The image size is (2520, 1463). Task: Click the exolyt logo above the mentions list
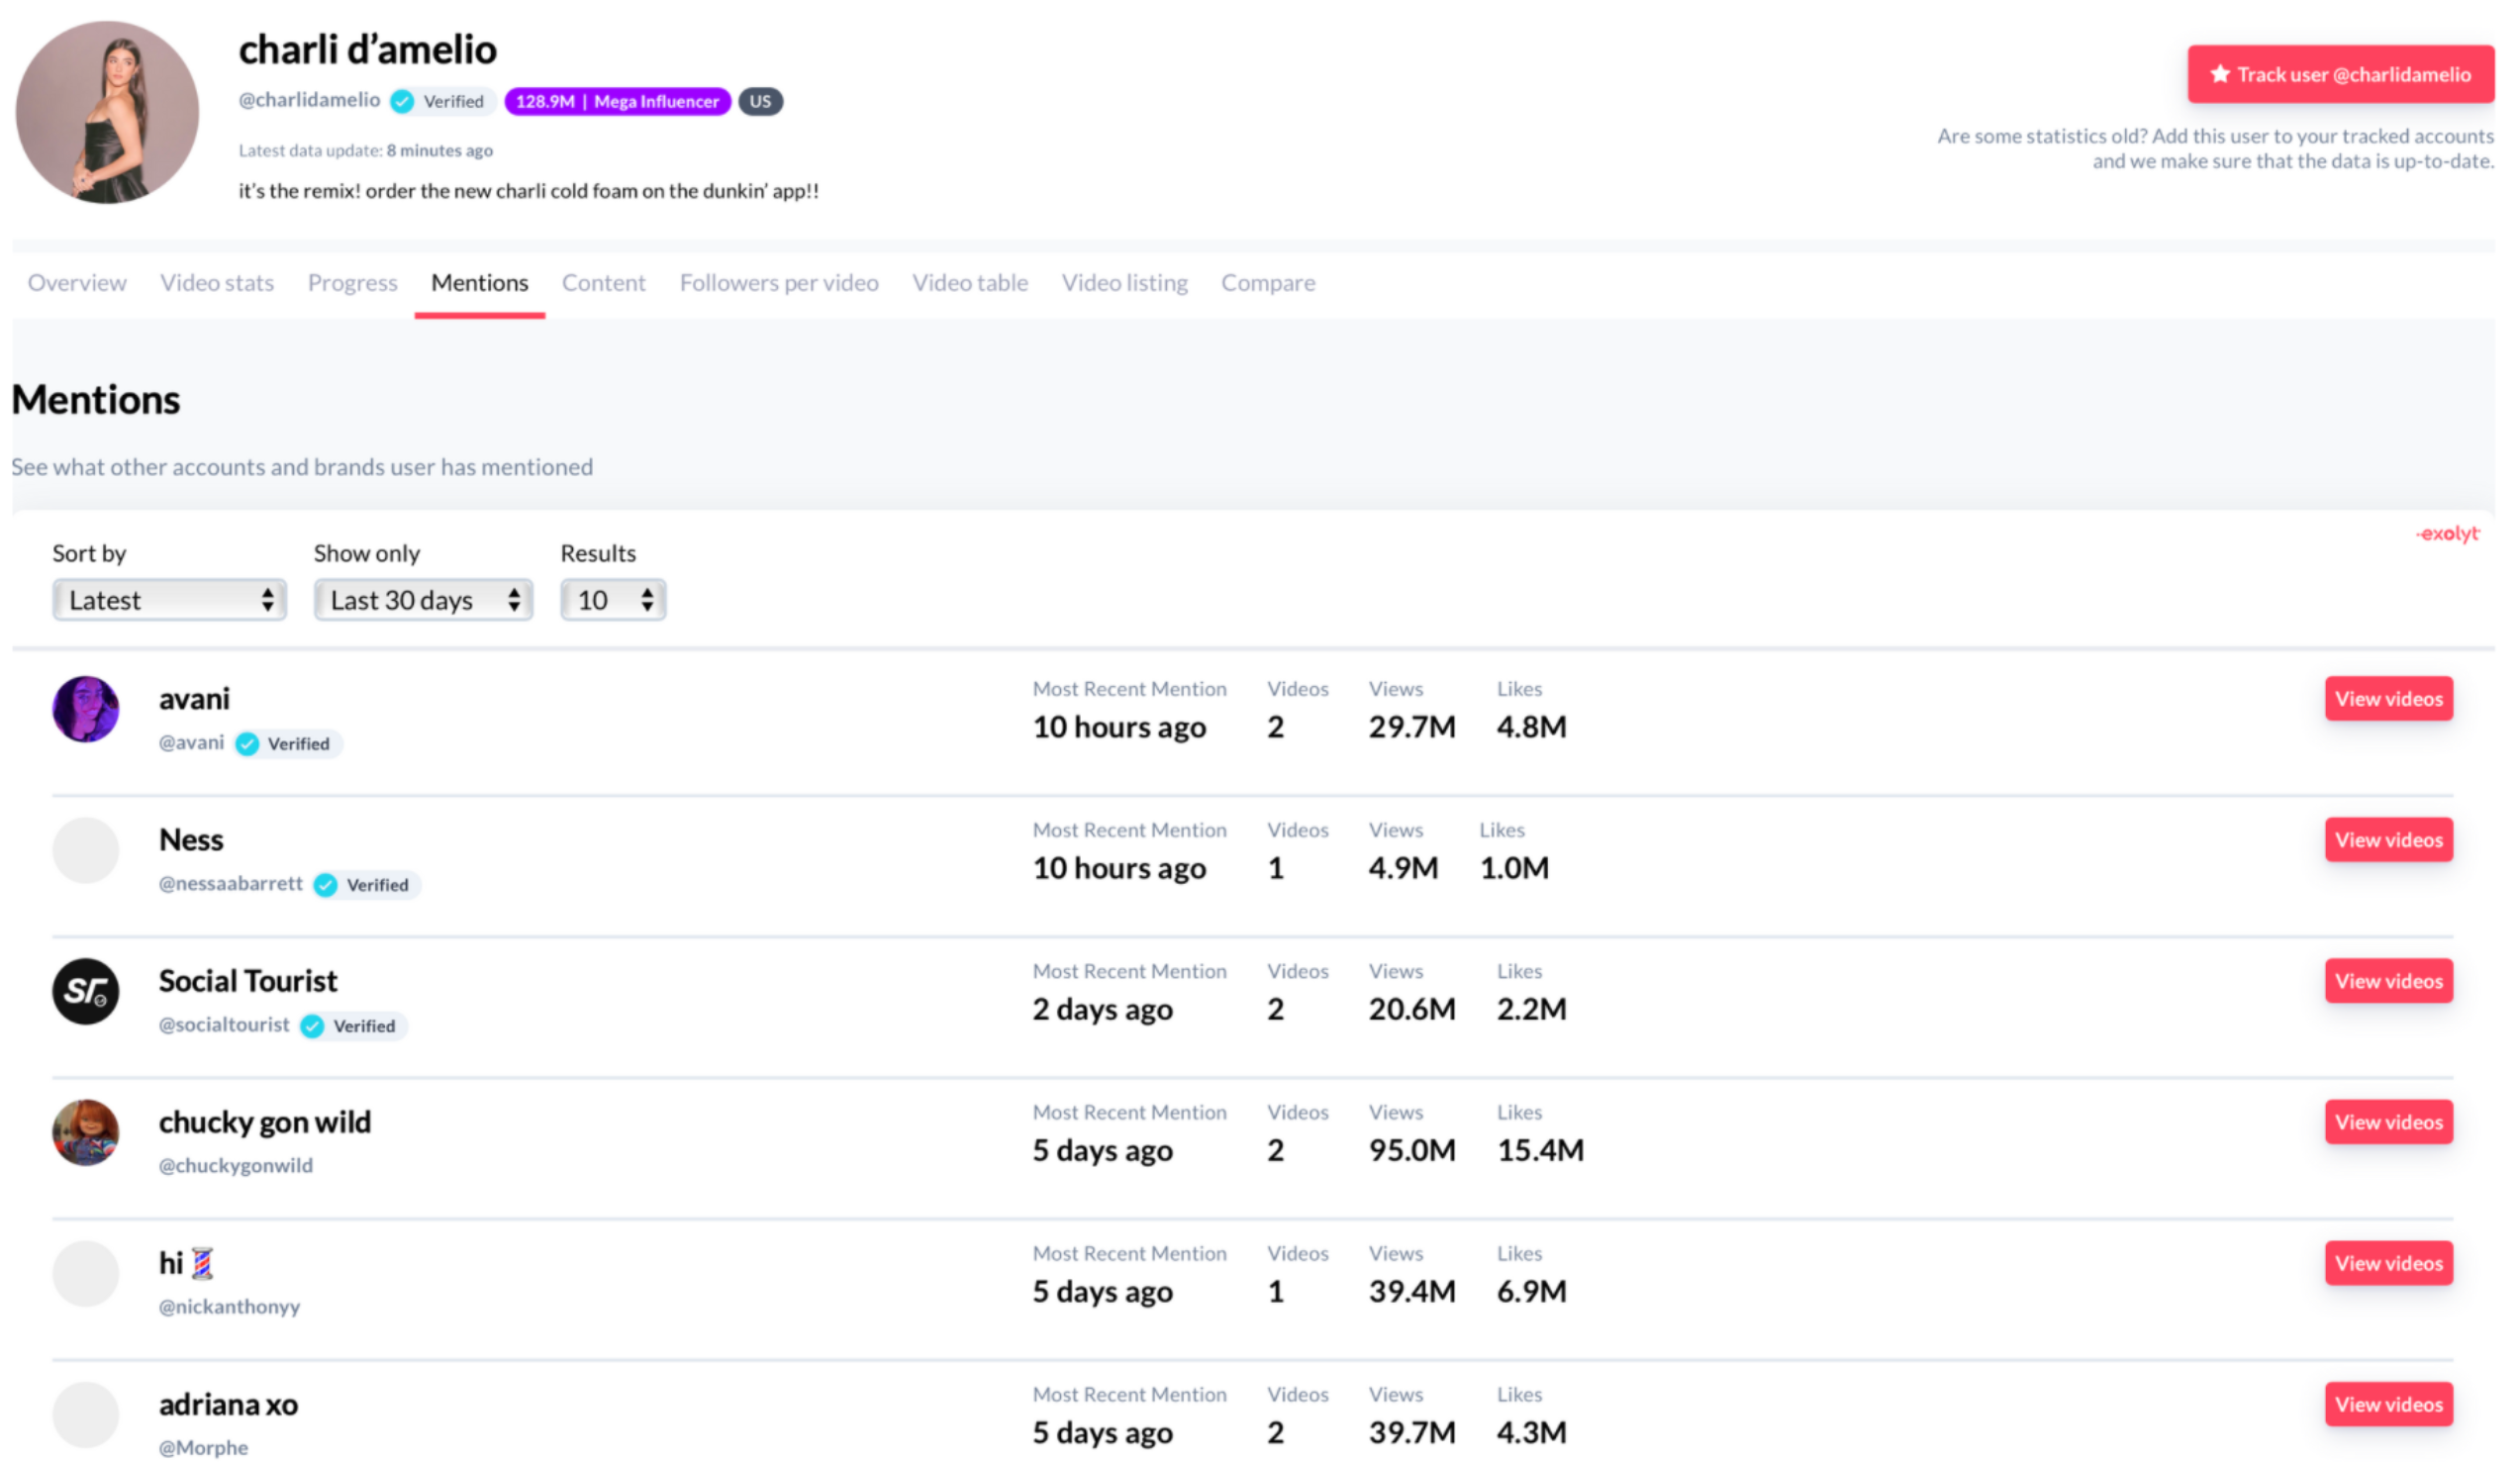(x=2447, y=534)
